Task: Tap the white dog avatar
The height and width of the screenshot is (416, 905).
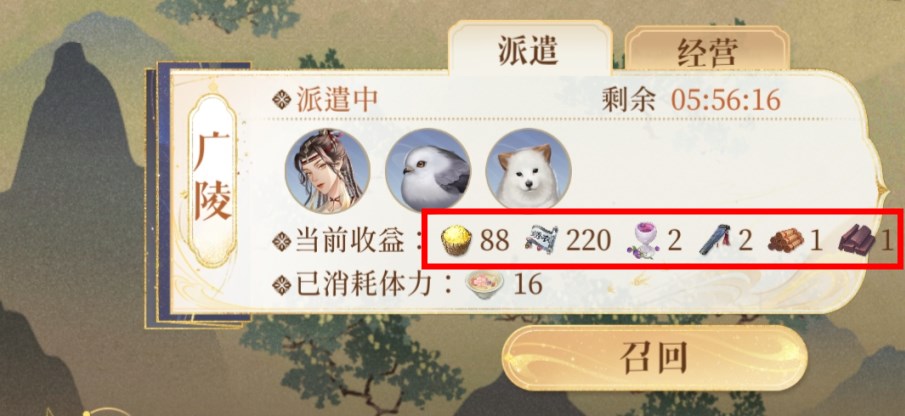Action: pyautogui.click(x=528, y=171)
